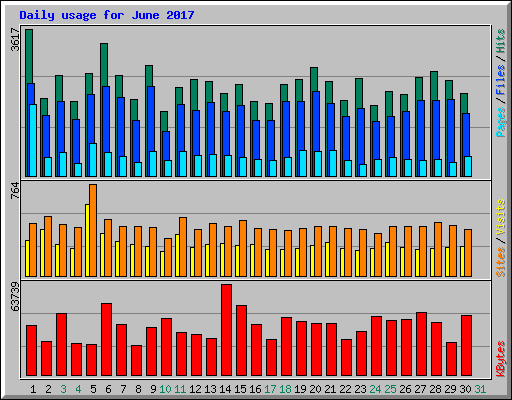
Task: Select the green Hits bar on day 1
Action: click(x=29, y=56)
